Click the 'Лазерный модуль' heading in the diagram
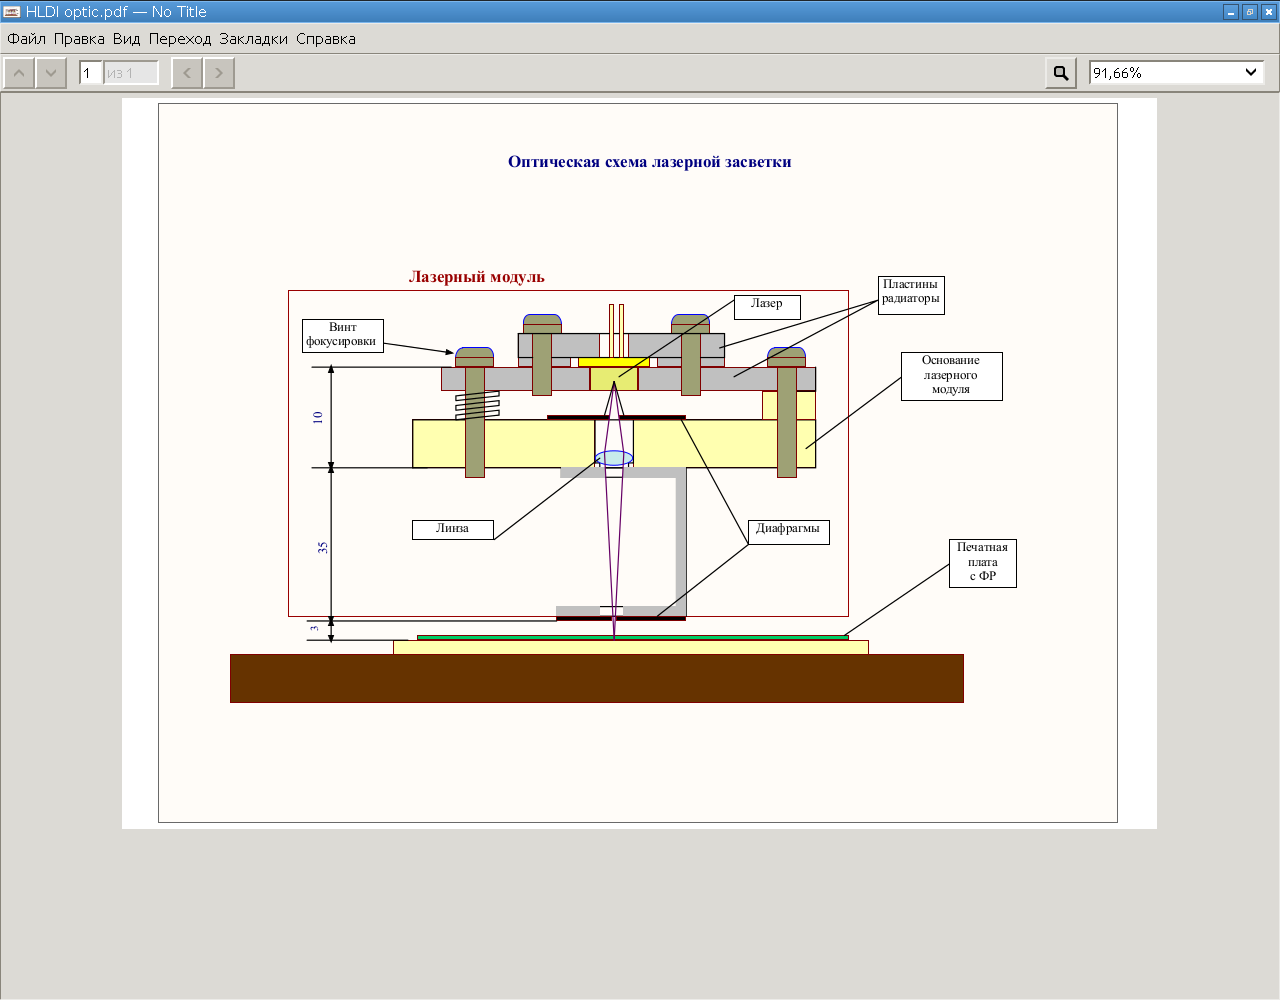Image resolution: width=1280 pixels, height=1000 pixels. click(x=477, y=277)
